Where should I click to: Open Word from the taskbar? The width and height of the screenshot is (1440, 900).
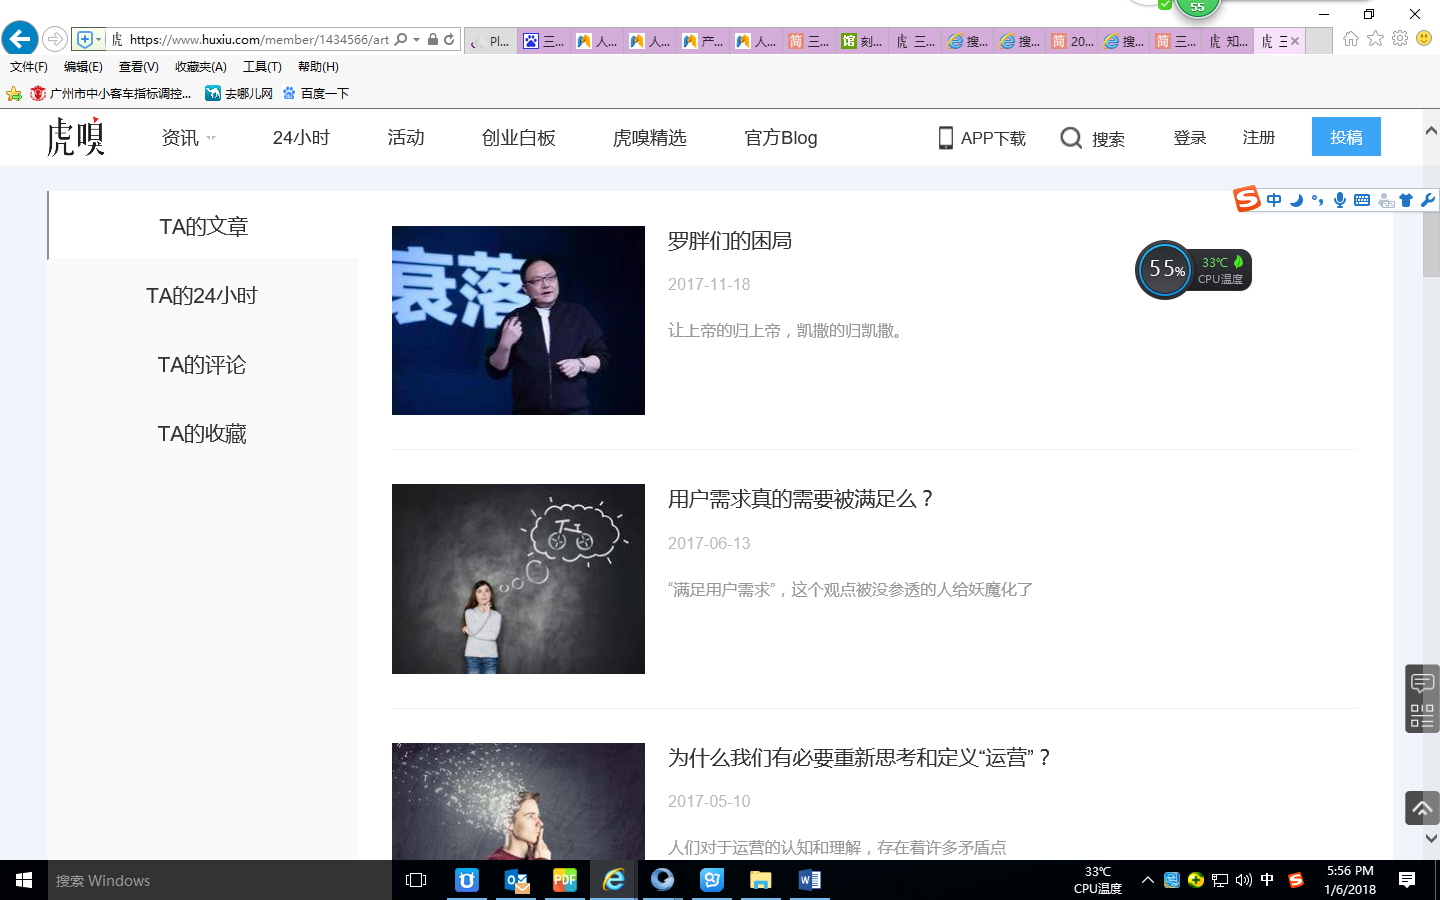point(810,880)
